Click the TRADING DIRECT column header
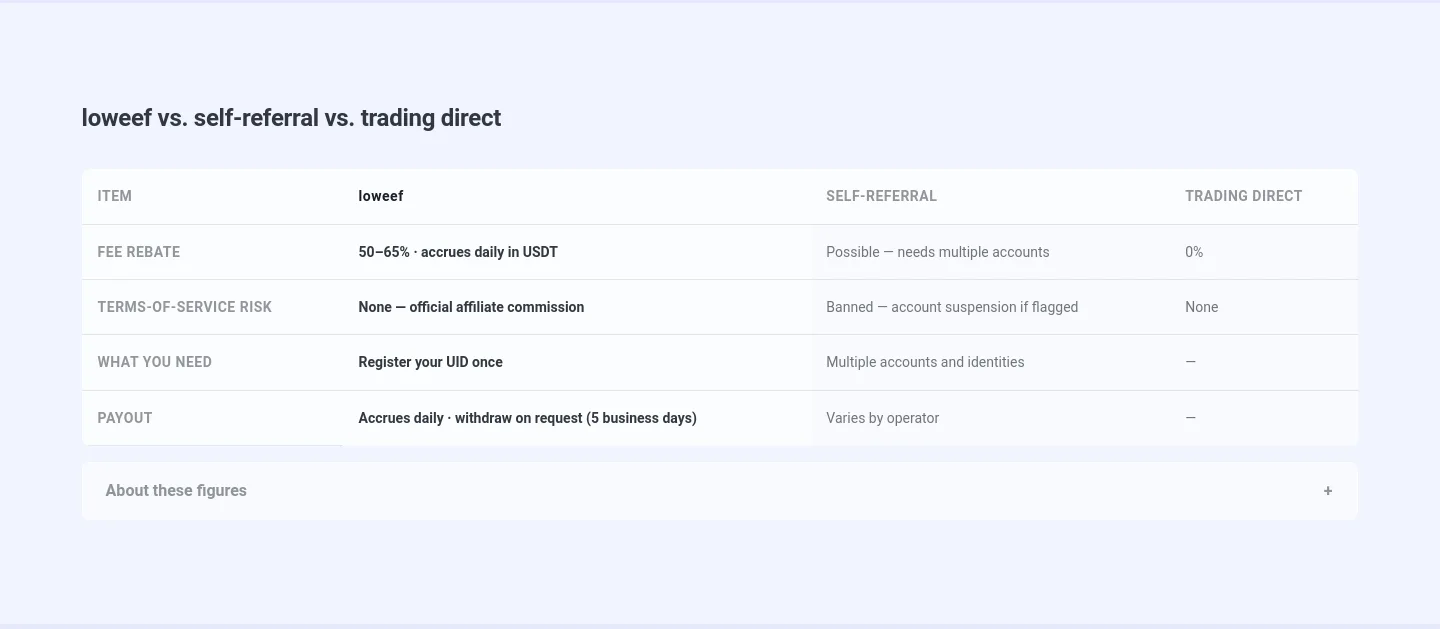 point(1243,196)
